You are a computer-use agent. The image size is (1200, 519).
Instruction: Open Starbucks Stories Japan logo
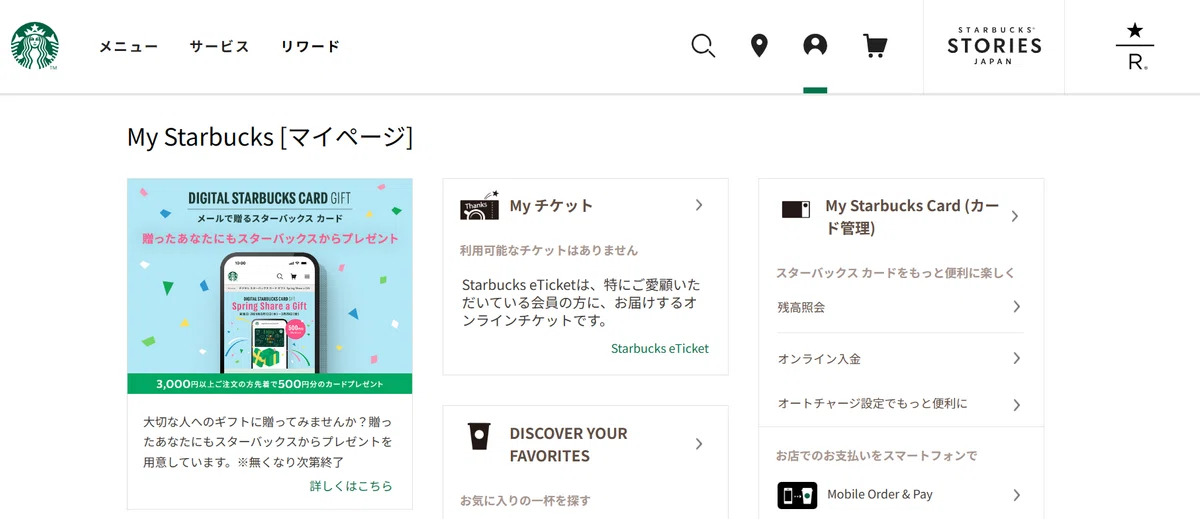coord(994,46)
